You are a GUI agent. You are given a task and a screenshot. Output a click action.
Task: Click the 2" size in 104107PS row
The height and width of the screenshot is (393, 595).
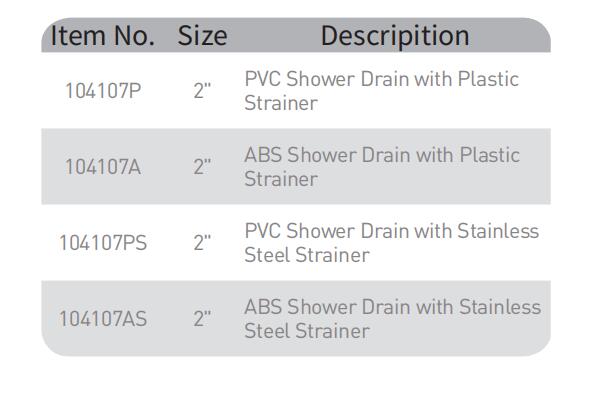202,243
